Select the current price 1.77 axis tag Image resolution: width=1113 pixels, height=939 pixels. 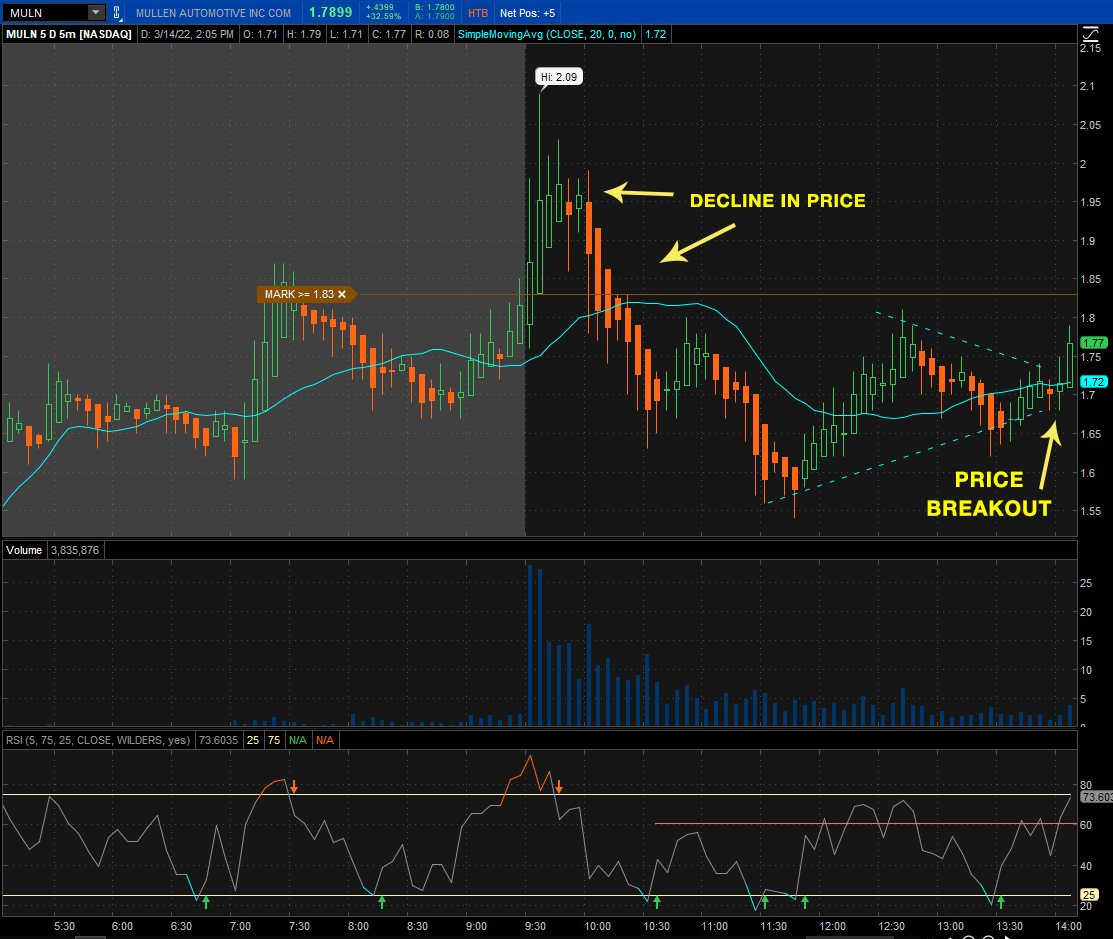click(x=1094, y=343)
